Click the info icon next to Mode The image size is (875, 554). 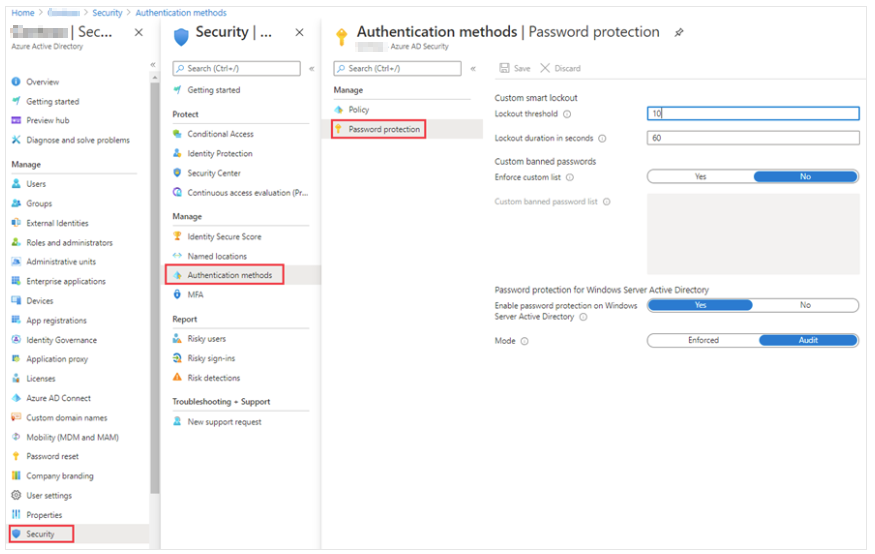point(524,341)
